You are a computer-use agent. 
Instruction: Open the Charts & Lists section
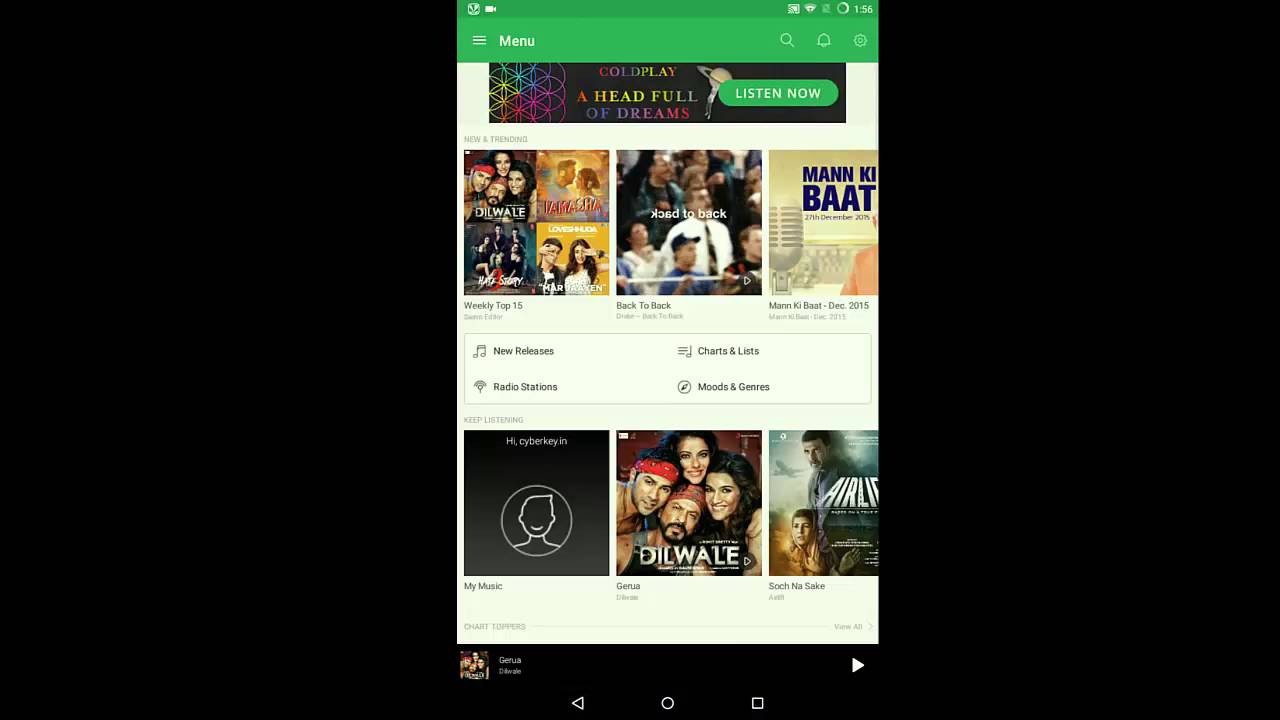[769, 351]
